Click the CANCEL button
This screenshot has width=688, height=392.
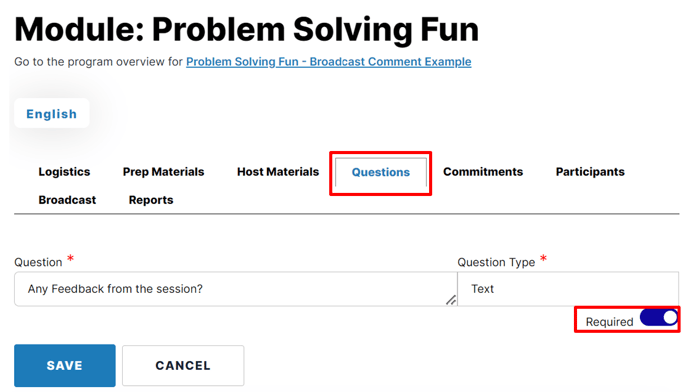(183, 366)
